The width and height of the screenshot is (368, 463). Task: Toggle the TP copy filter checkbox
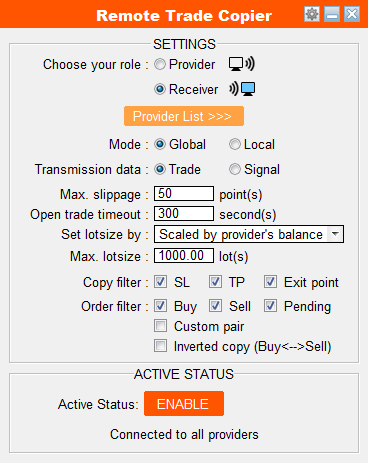point(215,282)
